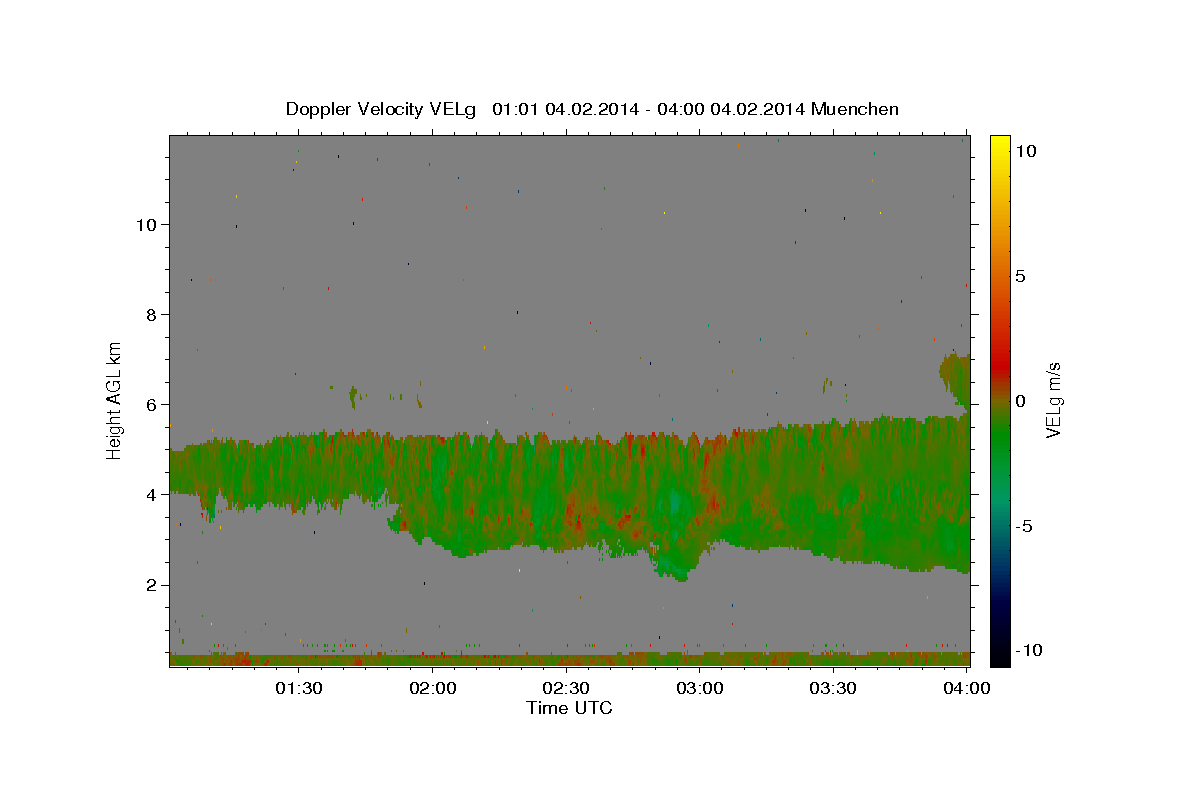Click the height axis label '4'
The width and height of the screenshot is (1200, 800).
149,494
